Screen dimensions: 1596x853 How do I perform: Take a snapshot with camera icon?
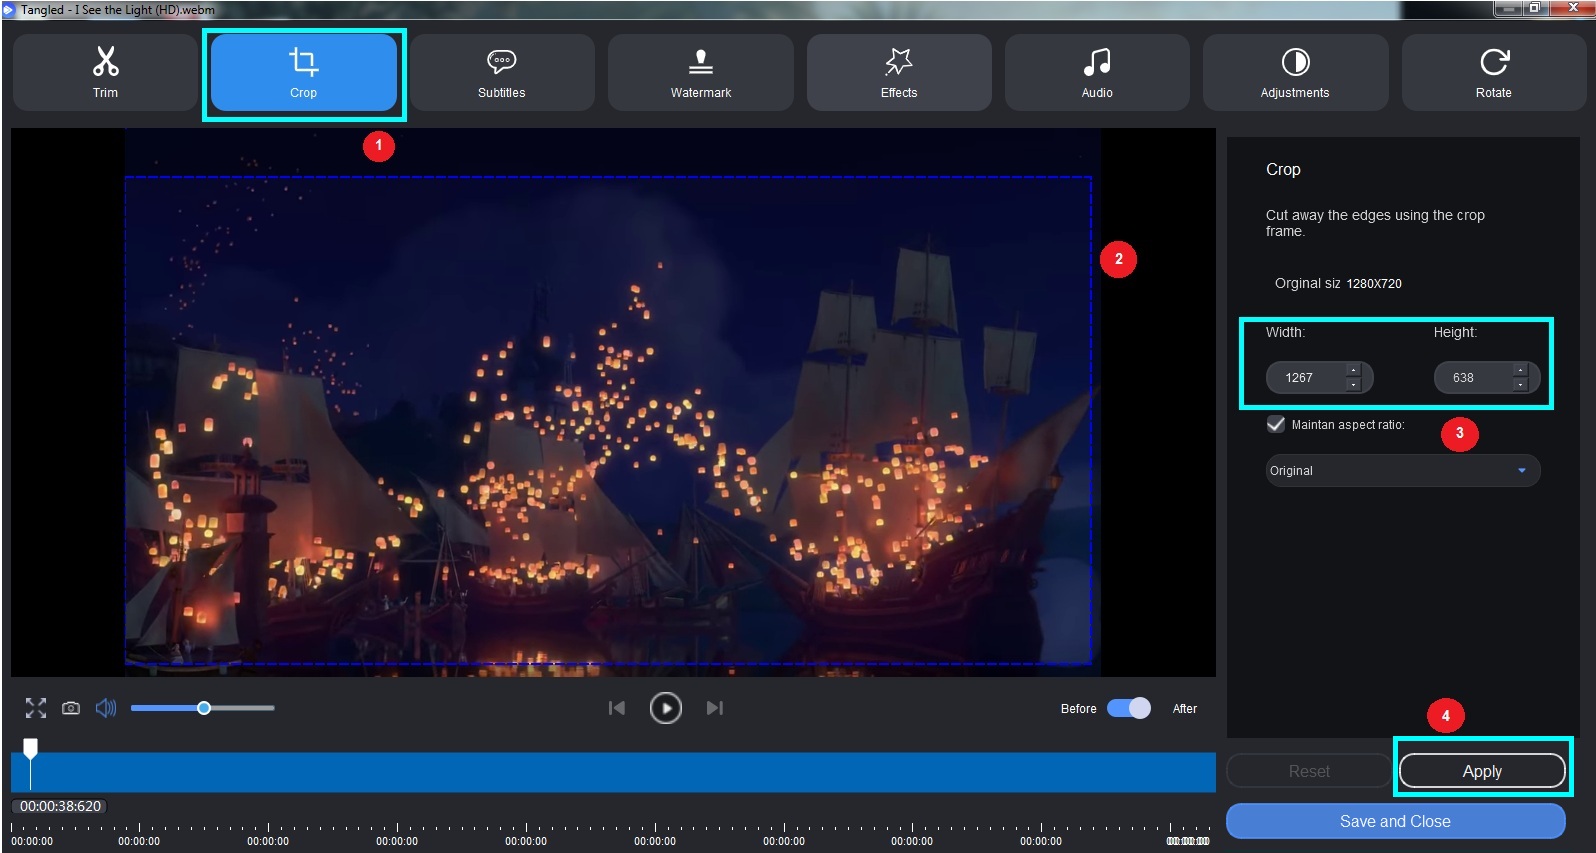71,708
